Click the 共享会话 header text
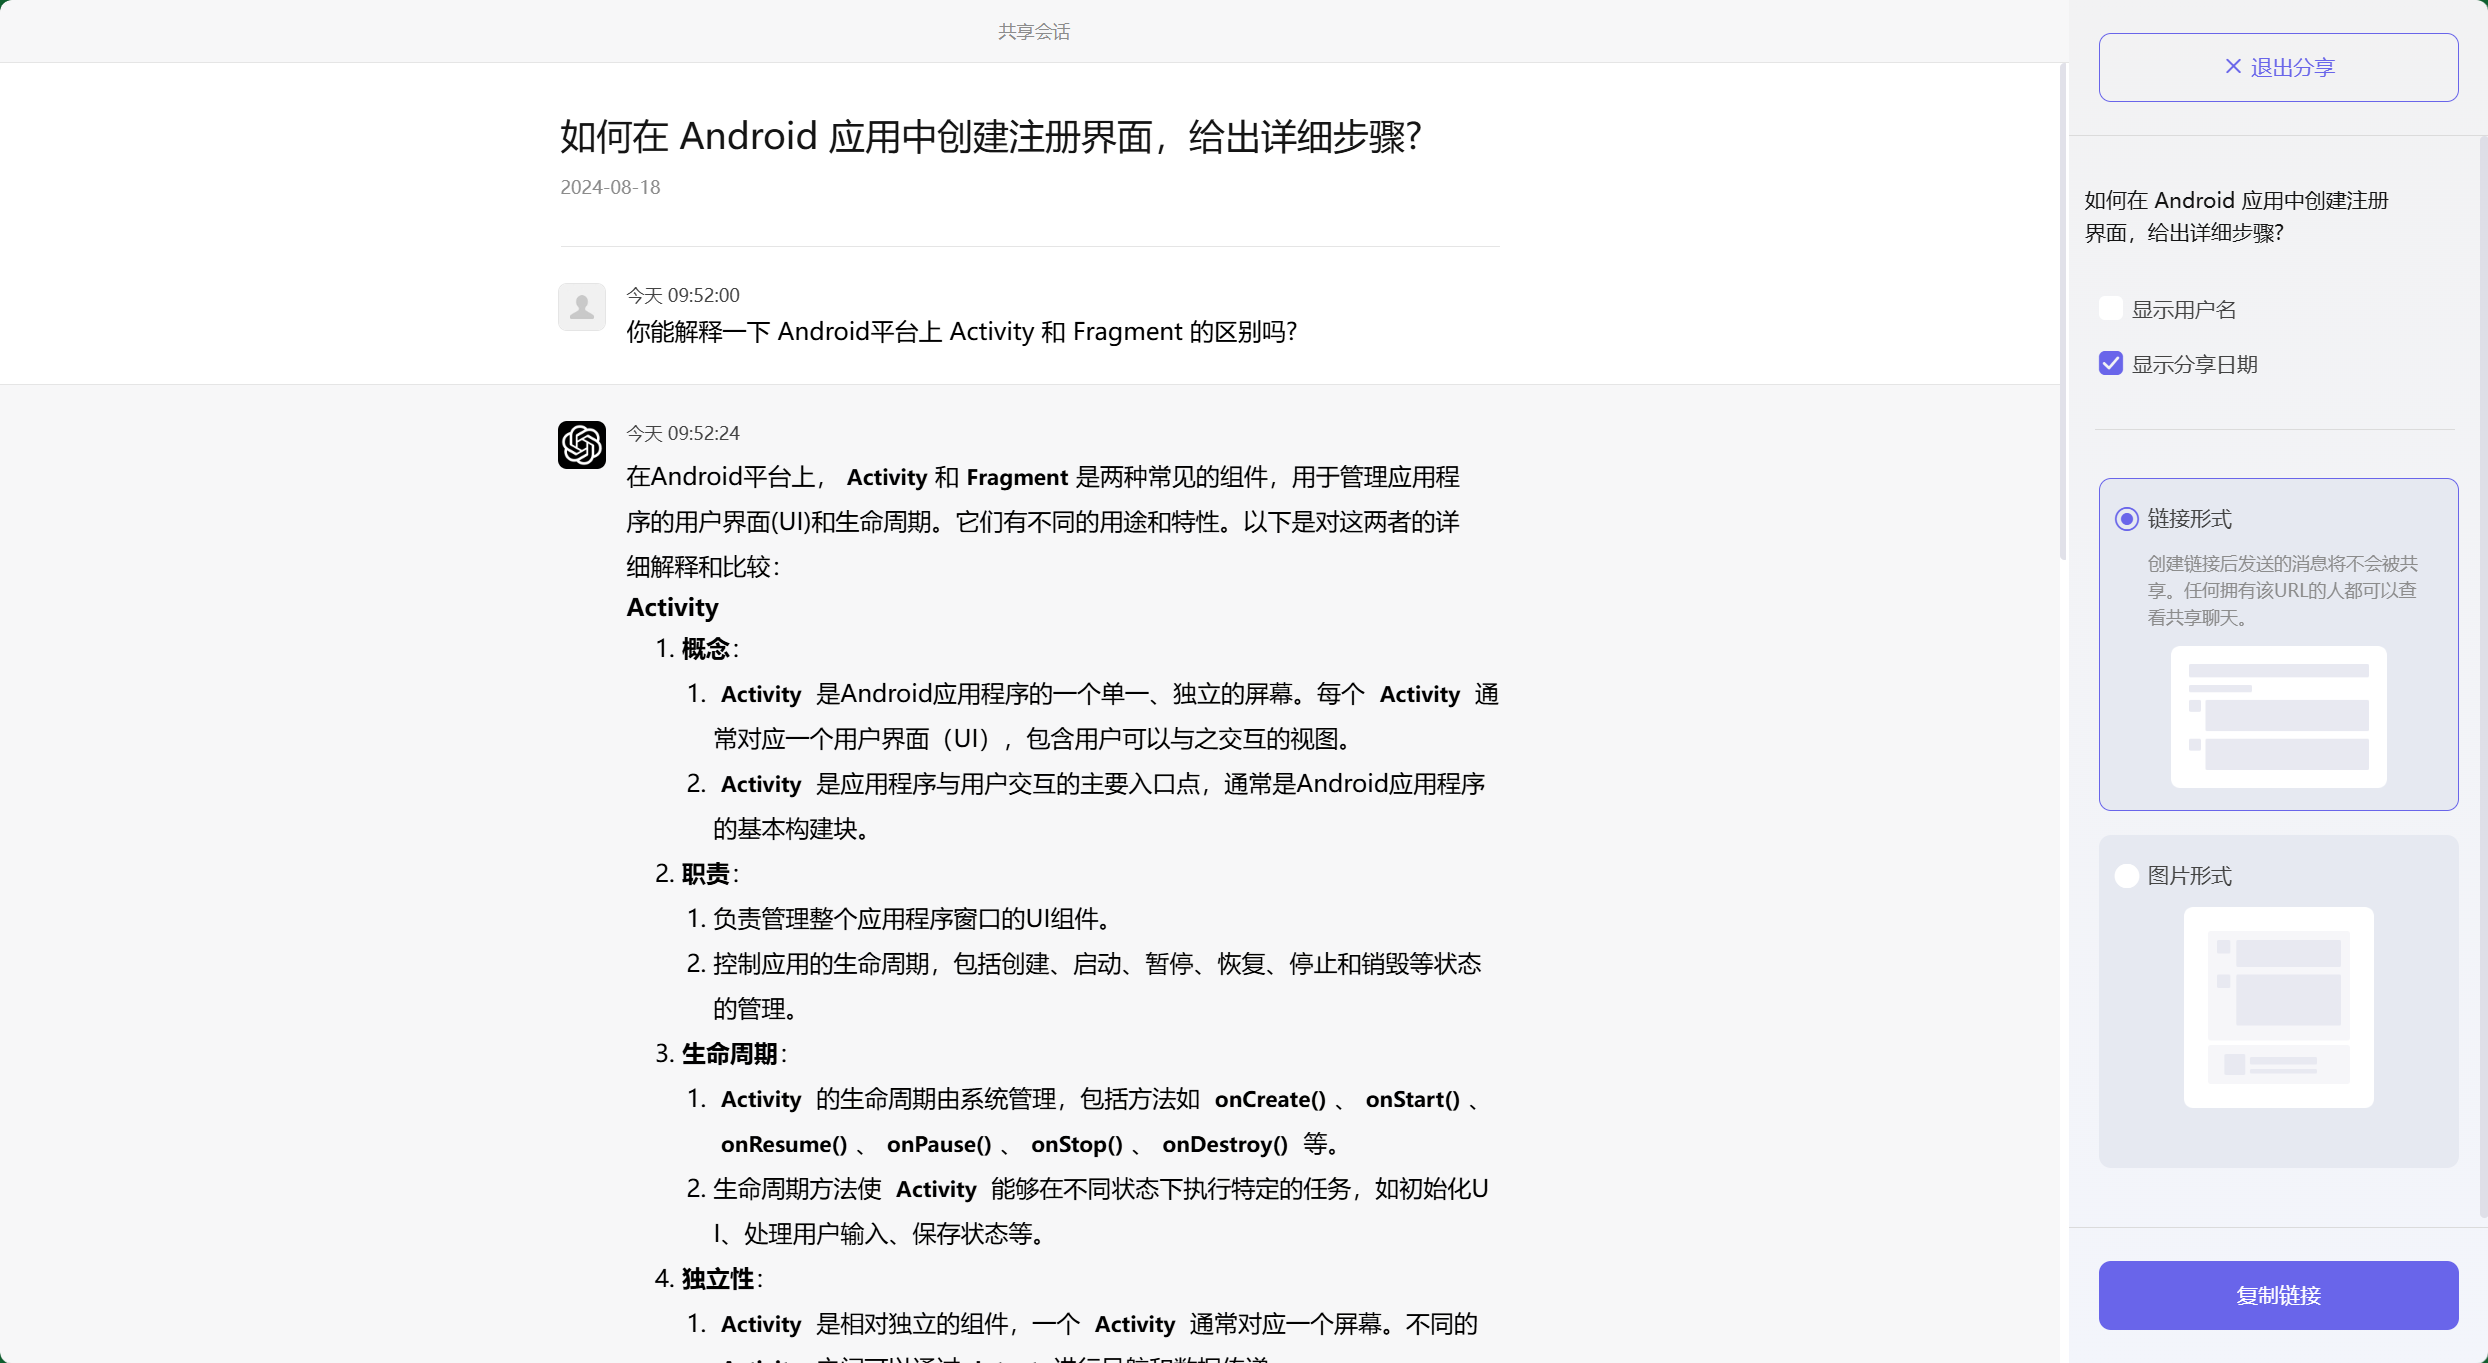This screenshot has width=2488, height=1363. [1034, 31]
